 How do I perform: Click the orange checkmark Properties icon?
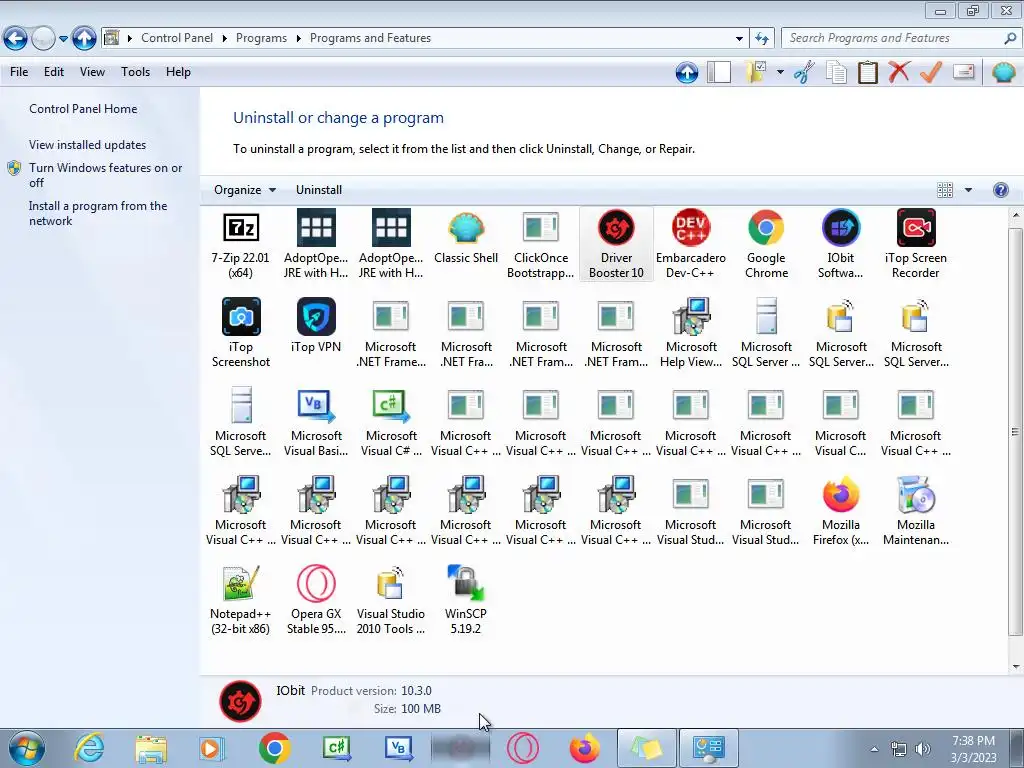point(931,72)
